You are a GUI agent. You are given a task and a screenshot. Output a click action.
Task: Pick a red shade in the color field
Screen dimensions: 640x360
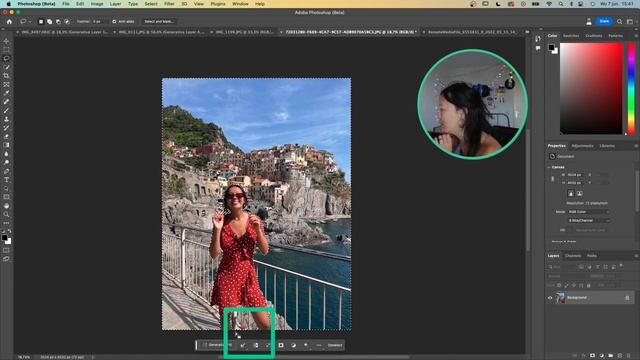tap(591, 89)
